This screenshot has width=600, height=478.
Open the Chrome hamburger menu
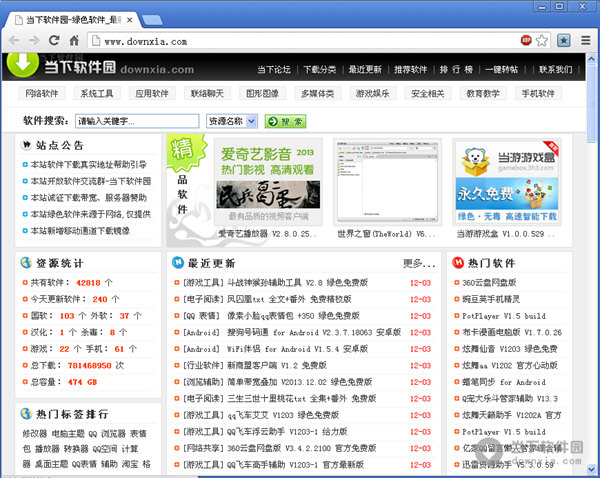pos(585,40)
